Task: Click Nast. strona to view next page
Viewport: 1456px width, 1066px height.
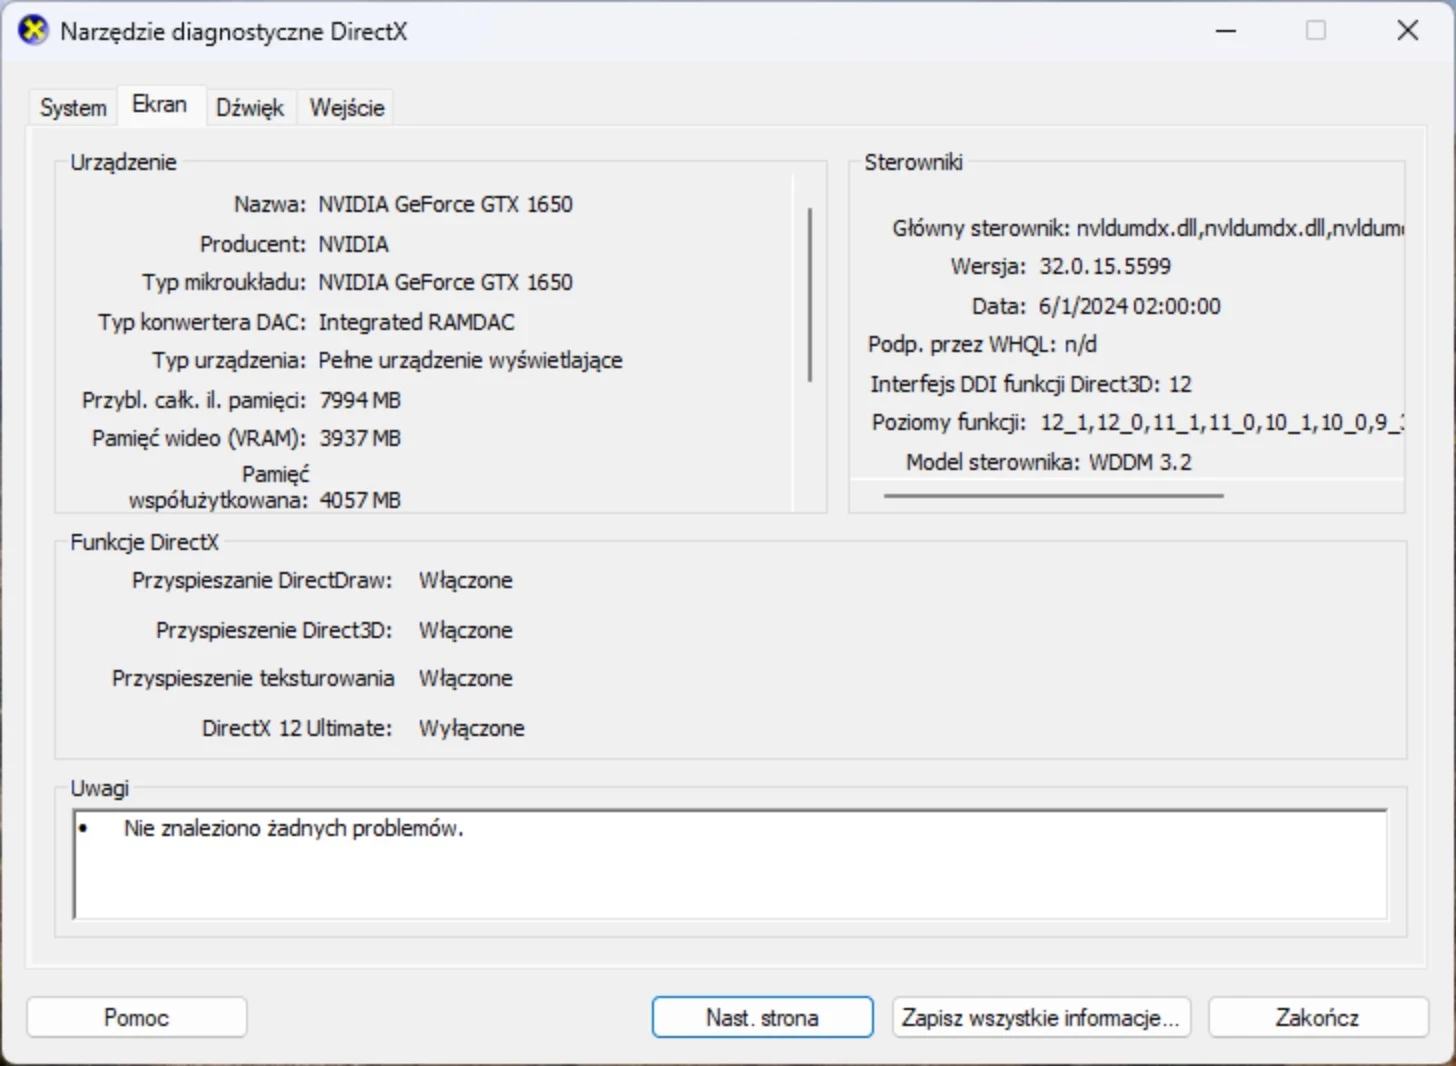Action: (x=761, y=1017)
